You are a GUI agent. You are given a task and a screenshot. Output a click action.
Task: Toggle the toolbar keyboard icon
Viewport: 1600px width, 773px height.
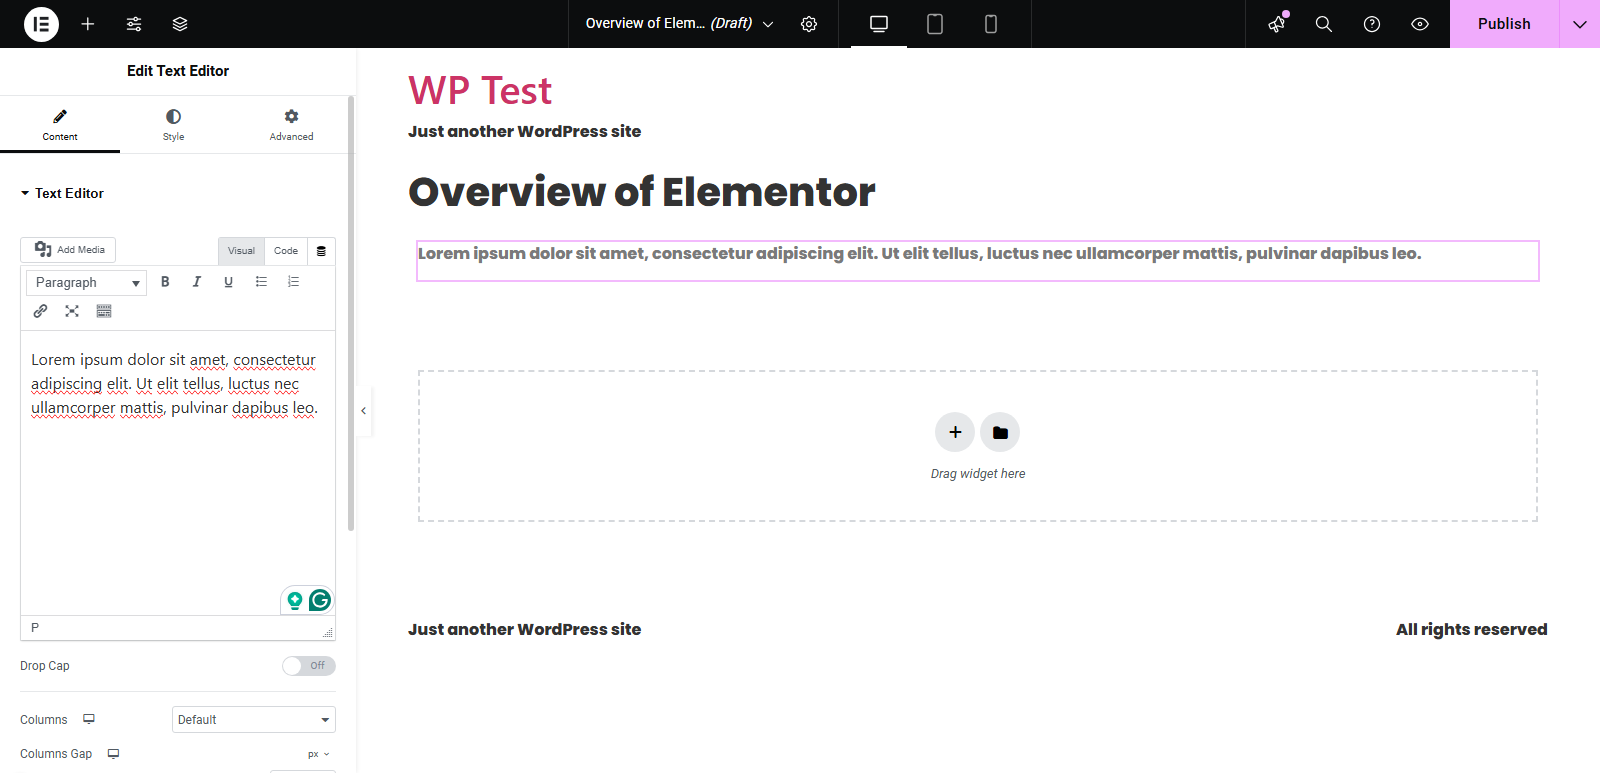[104, 311]
